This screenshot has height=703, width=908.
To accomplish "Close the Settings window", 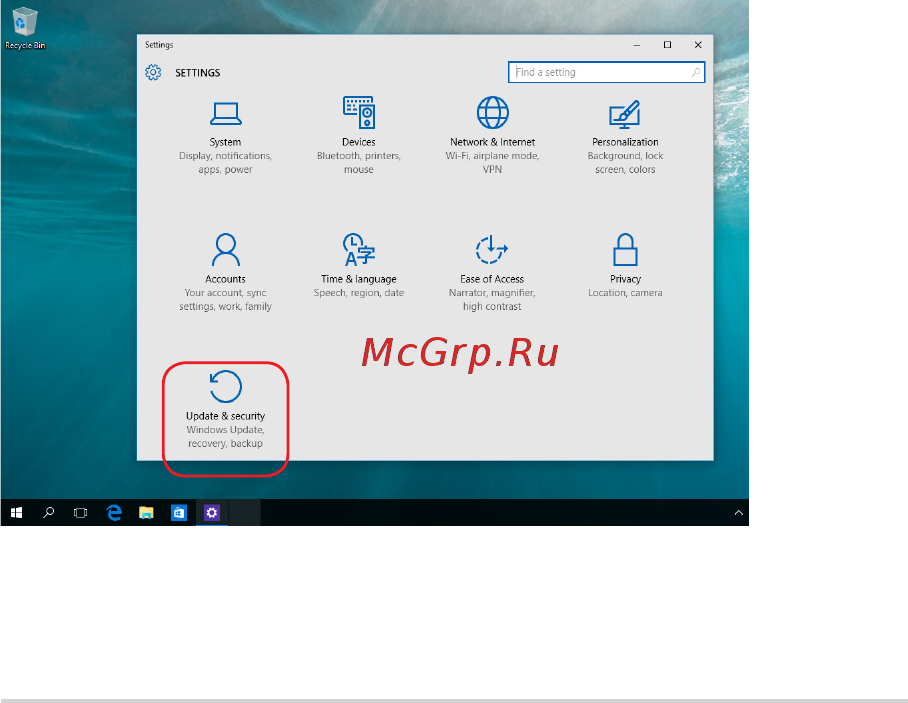I will (x=698, y=45).
